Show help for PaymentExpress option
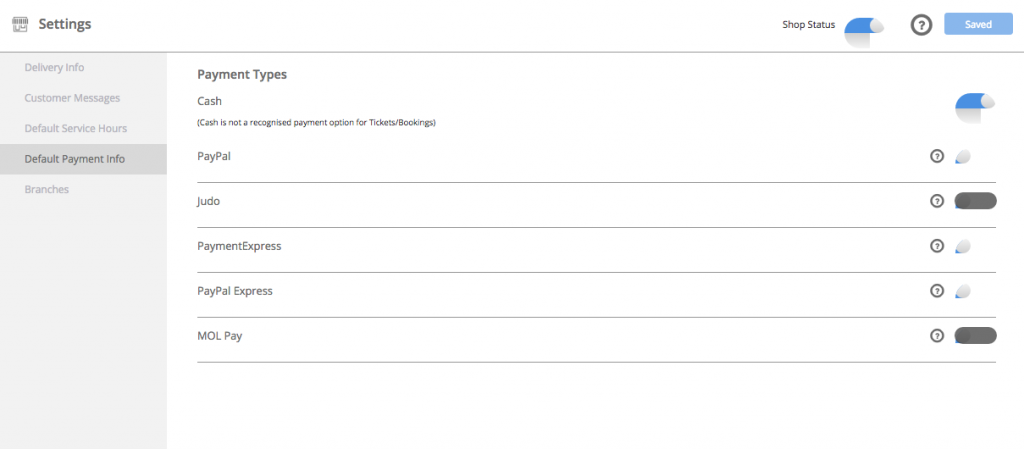 [x=937, y=246]
